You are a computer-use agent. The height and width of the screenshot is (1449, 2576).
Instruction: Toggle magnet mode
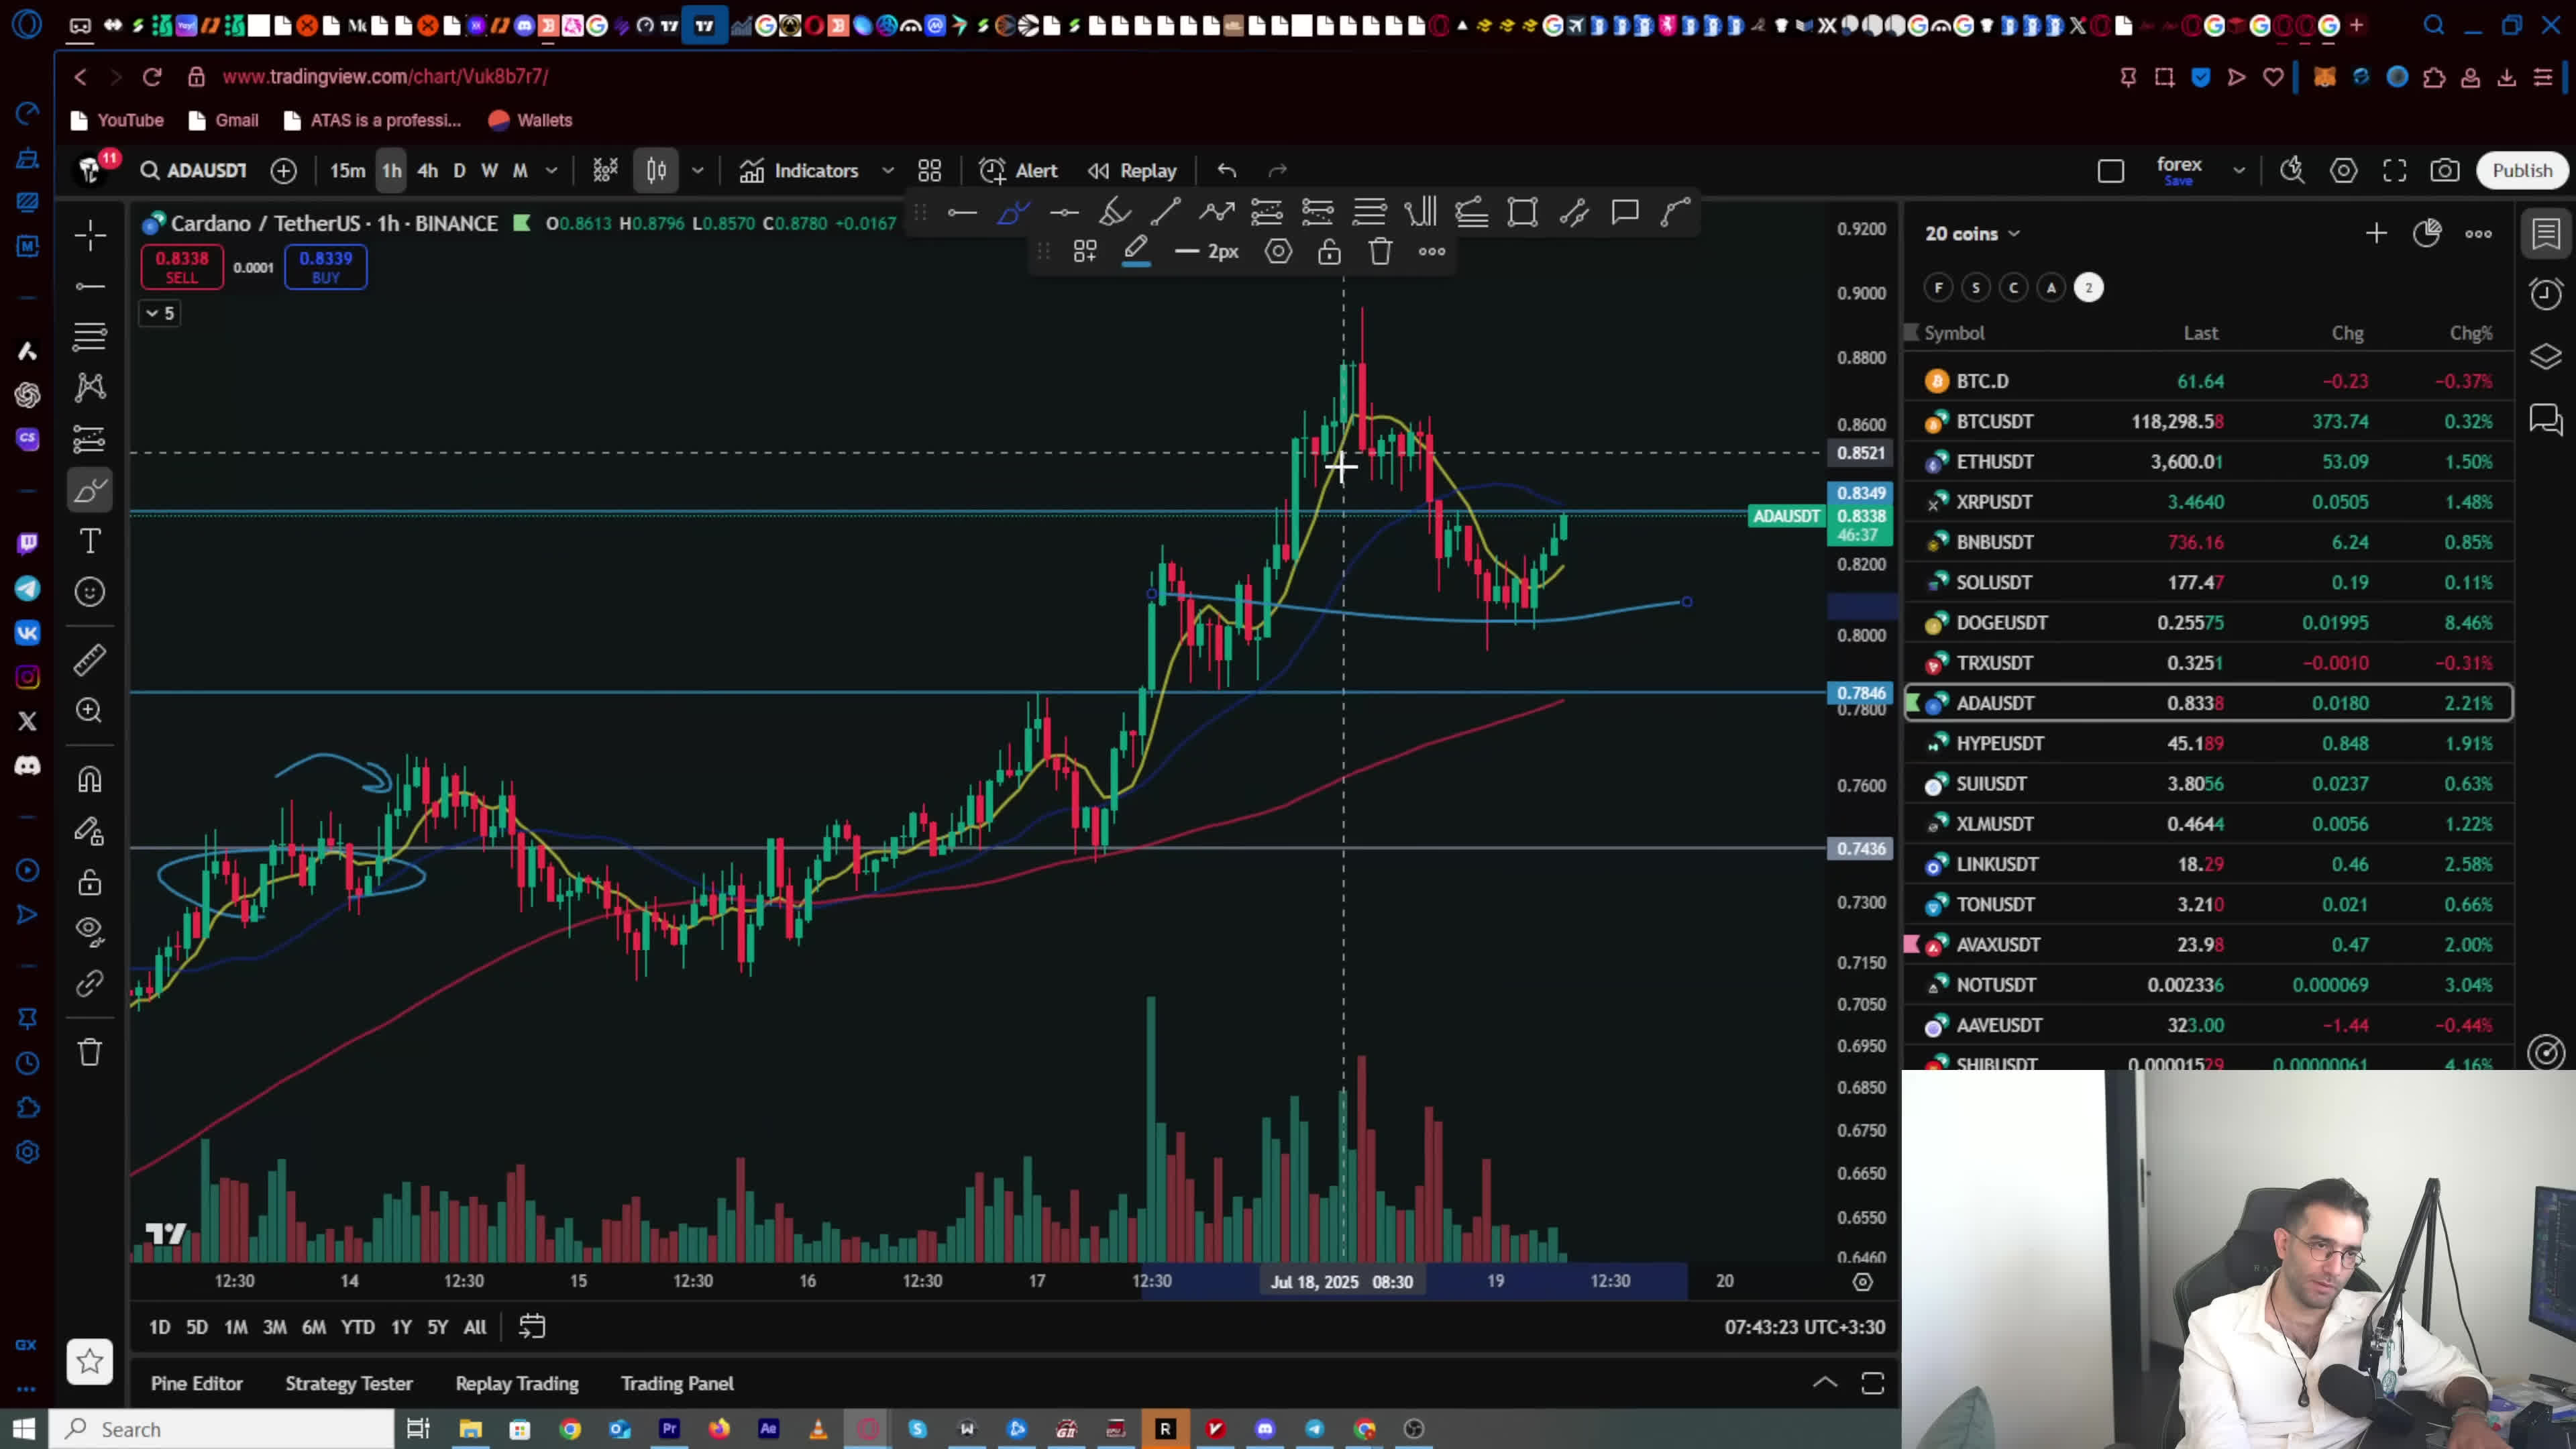(x=90, y=780)
